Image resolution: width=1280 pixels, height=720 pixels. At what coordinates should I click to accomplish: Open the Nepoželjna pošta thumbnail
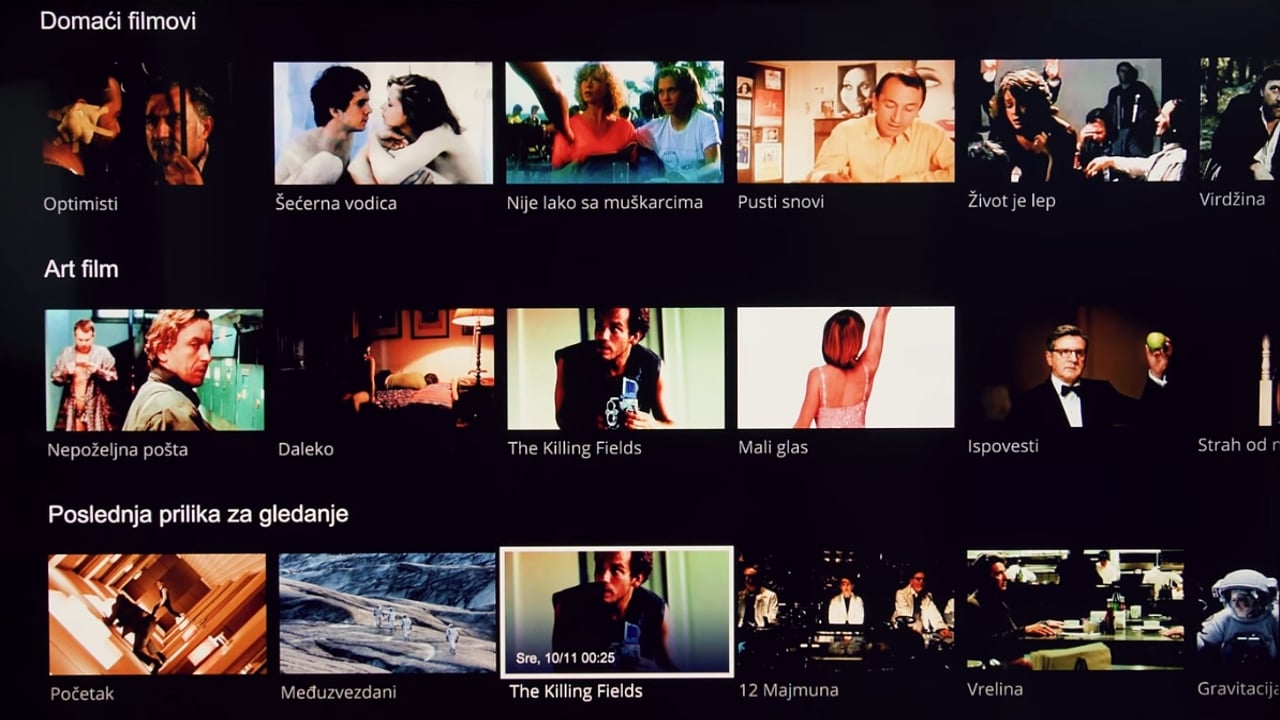pyautogui.click(x=155, y=370)
